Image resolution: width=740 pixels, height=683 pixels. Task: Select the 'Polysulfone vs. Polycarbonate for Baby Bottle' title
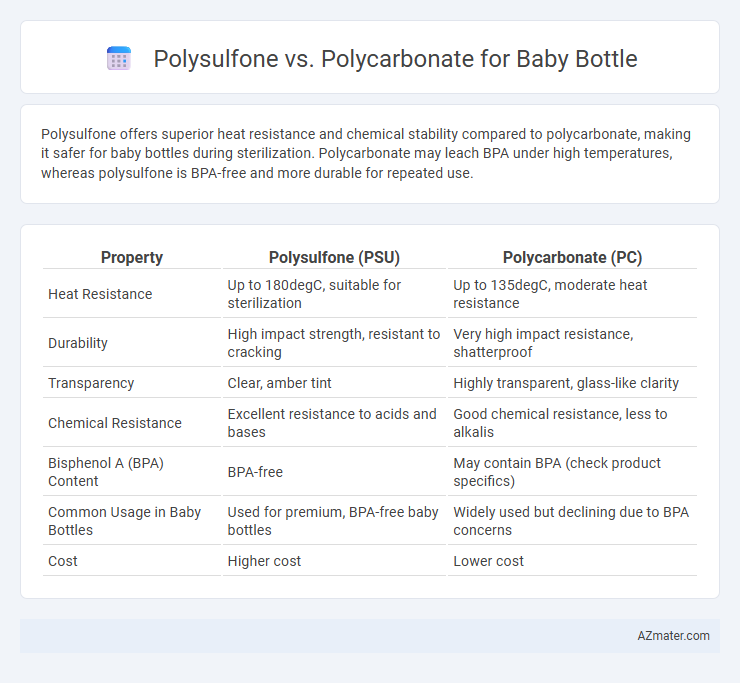pyautogui.click(x=395, y=59)
